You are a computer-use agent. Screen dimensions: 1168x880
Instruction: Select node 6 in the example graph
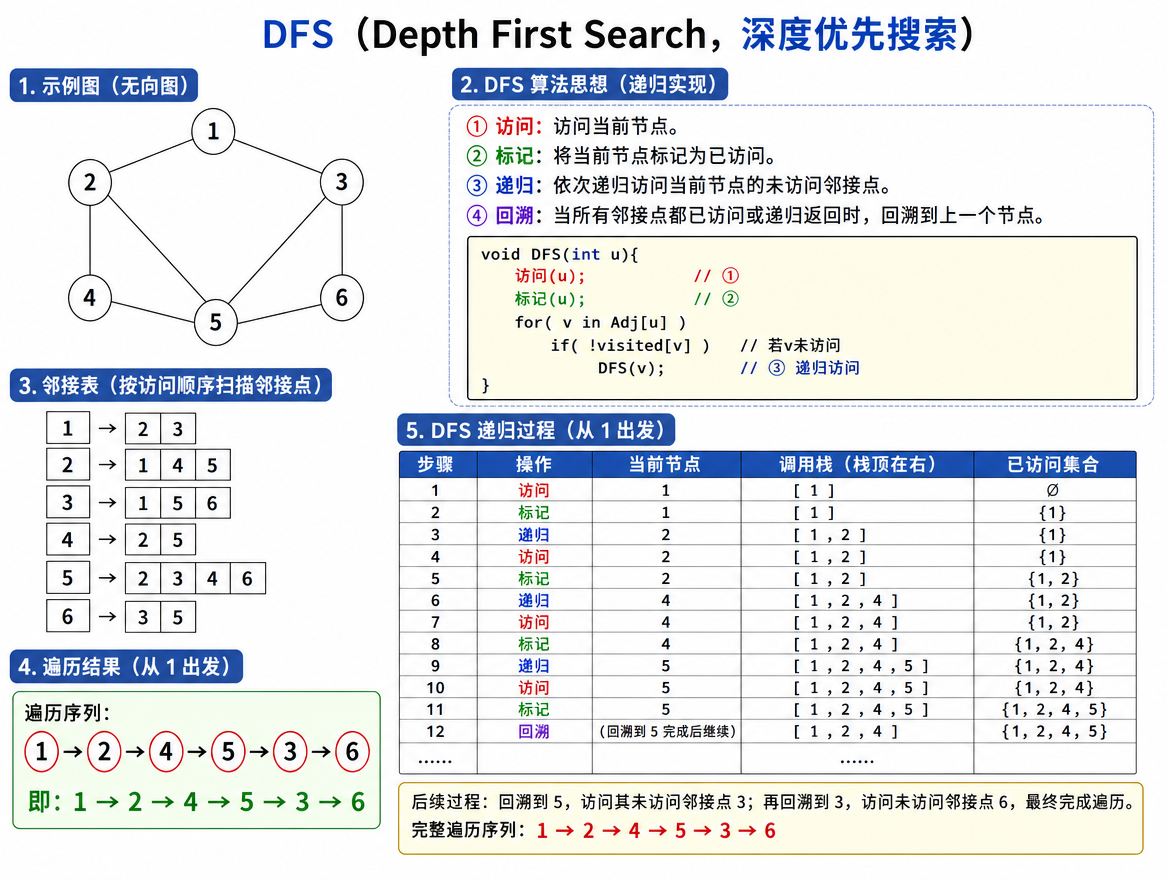tap(342, 298)
